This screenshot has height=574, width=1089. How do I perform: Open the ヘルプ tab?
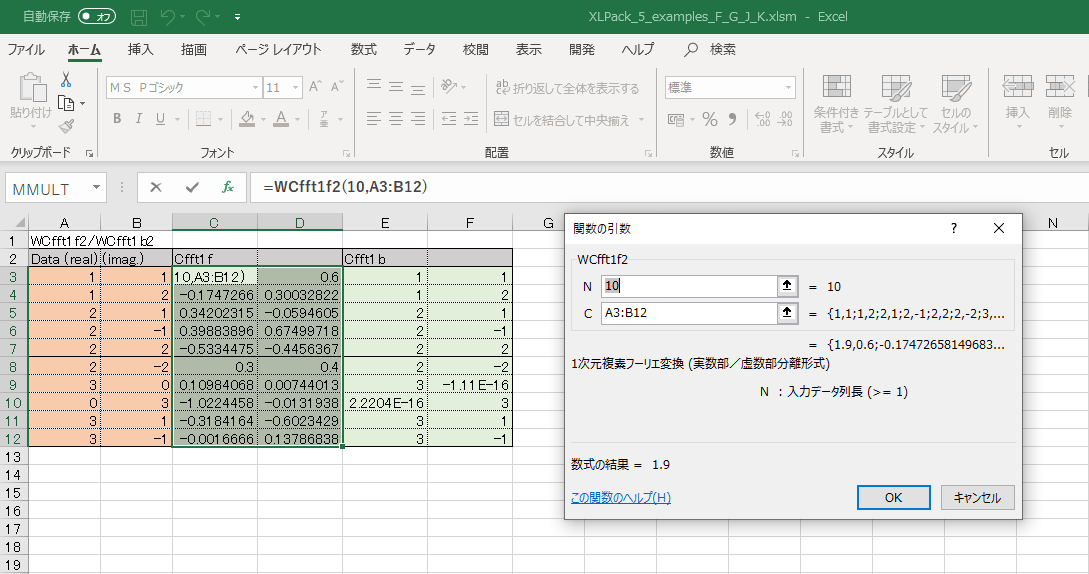[x=638, y=49]
